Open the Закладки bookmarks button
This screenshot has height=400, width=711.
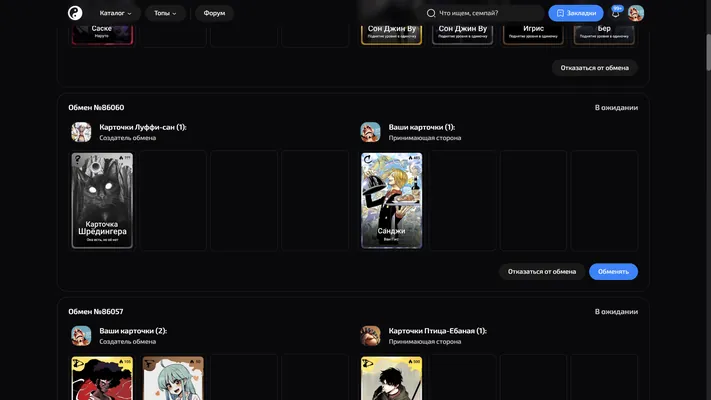tap(576, 13)
